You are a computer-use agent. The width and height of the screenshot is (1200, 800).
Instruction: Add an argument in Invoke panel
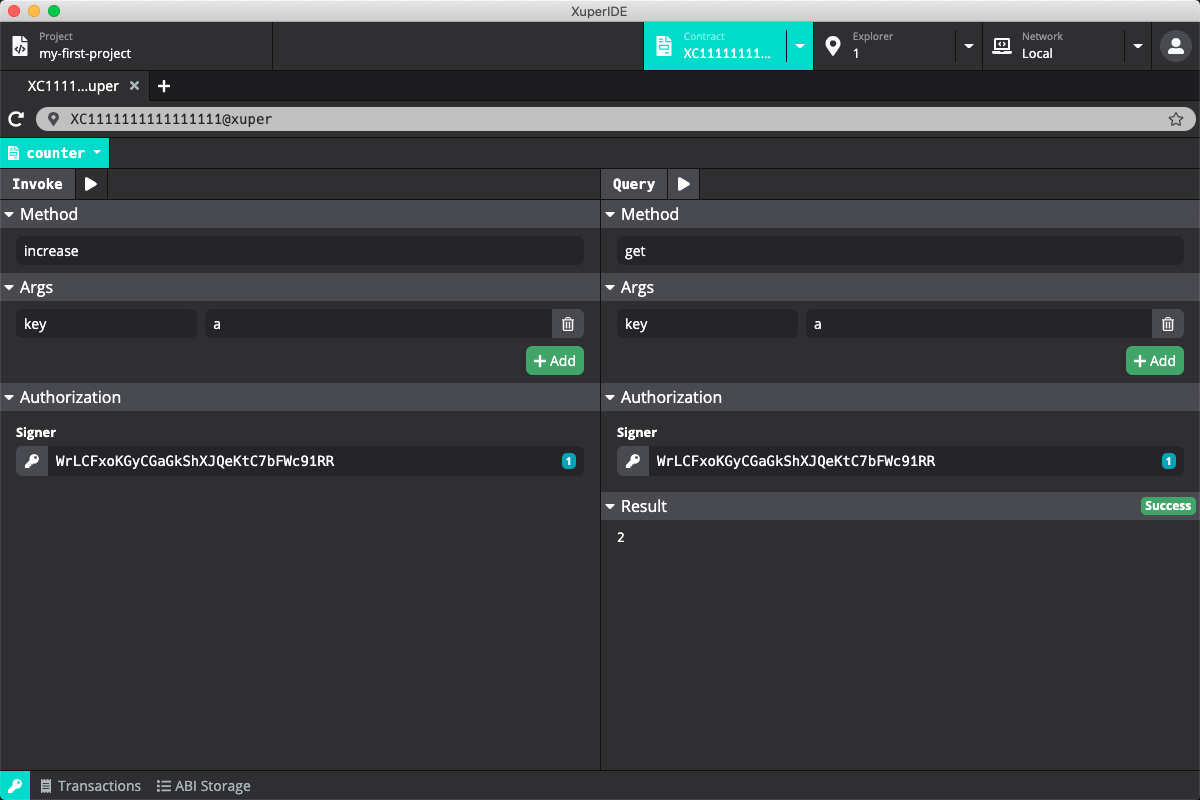[x=555, y=361]
